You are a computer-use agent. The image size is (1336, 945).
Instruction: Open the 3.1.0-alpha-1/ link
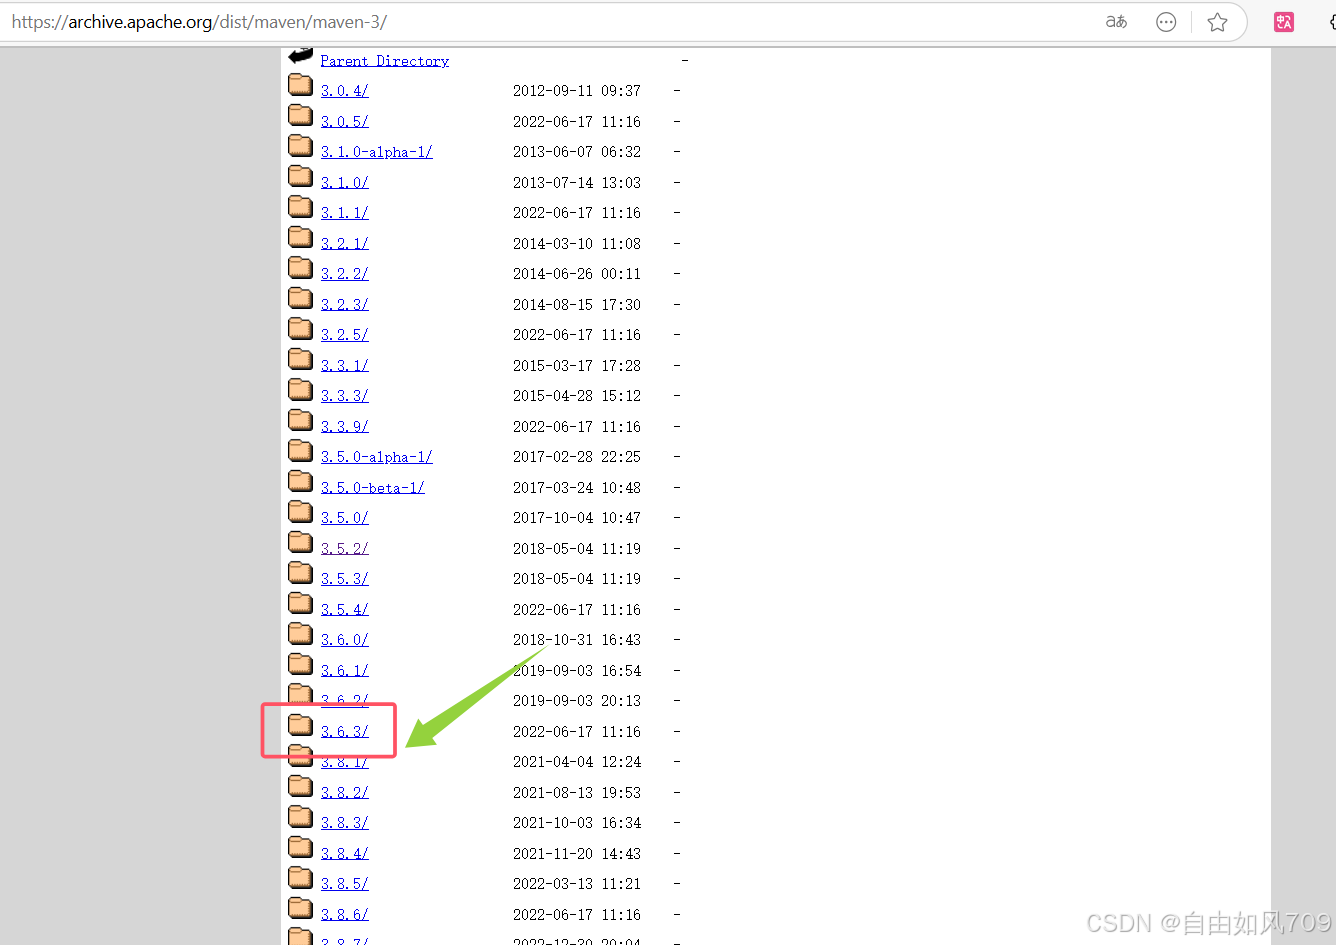377,152
